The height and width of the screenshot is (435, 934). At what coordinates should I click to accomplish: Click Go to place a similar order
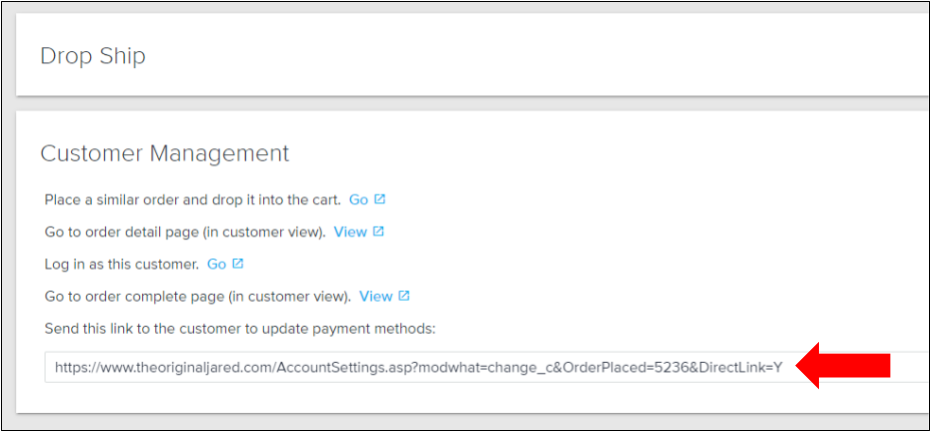358,200
